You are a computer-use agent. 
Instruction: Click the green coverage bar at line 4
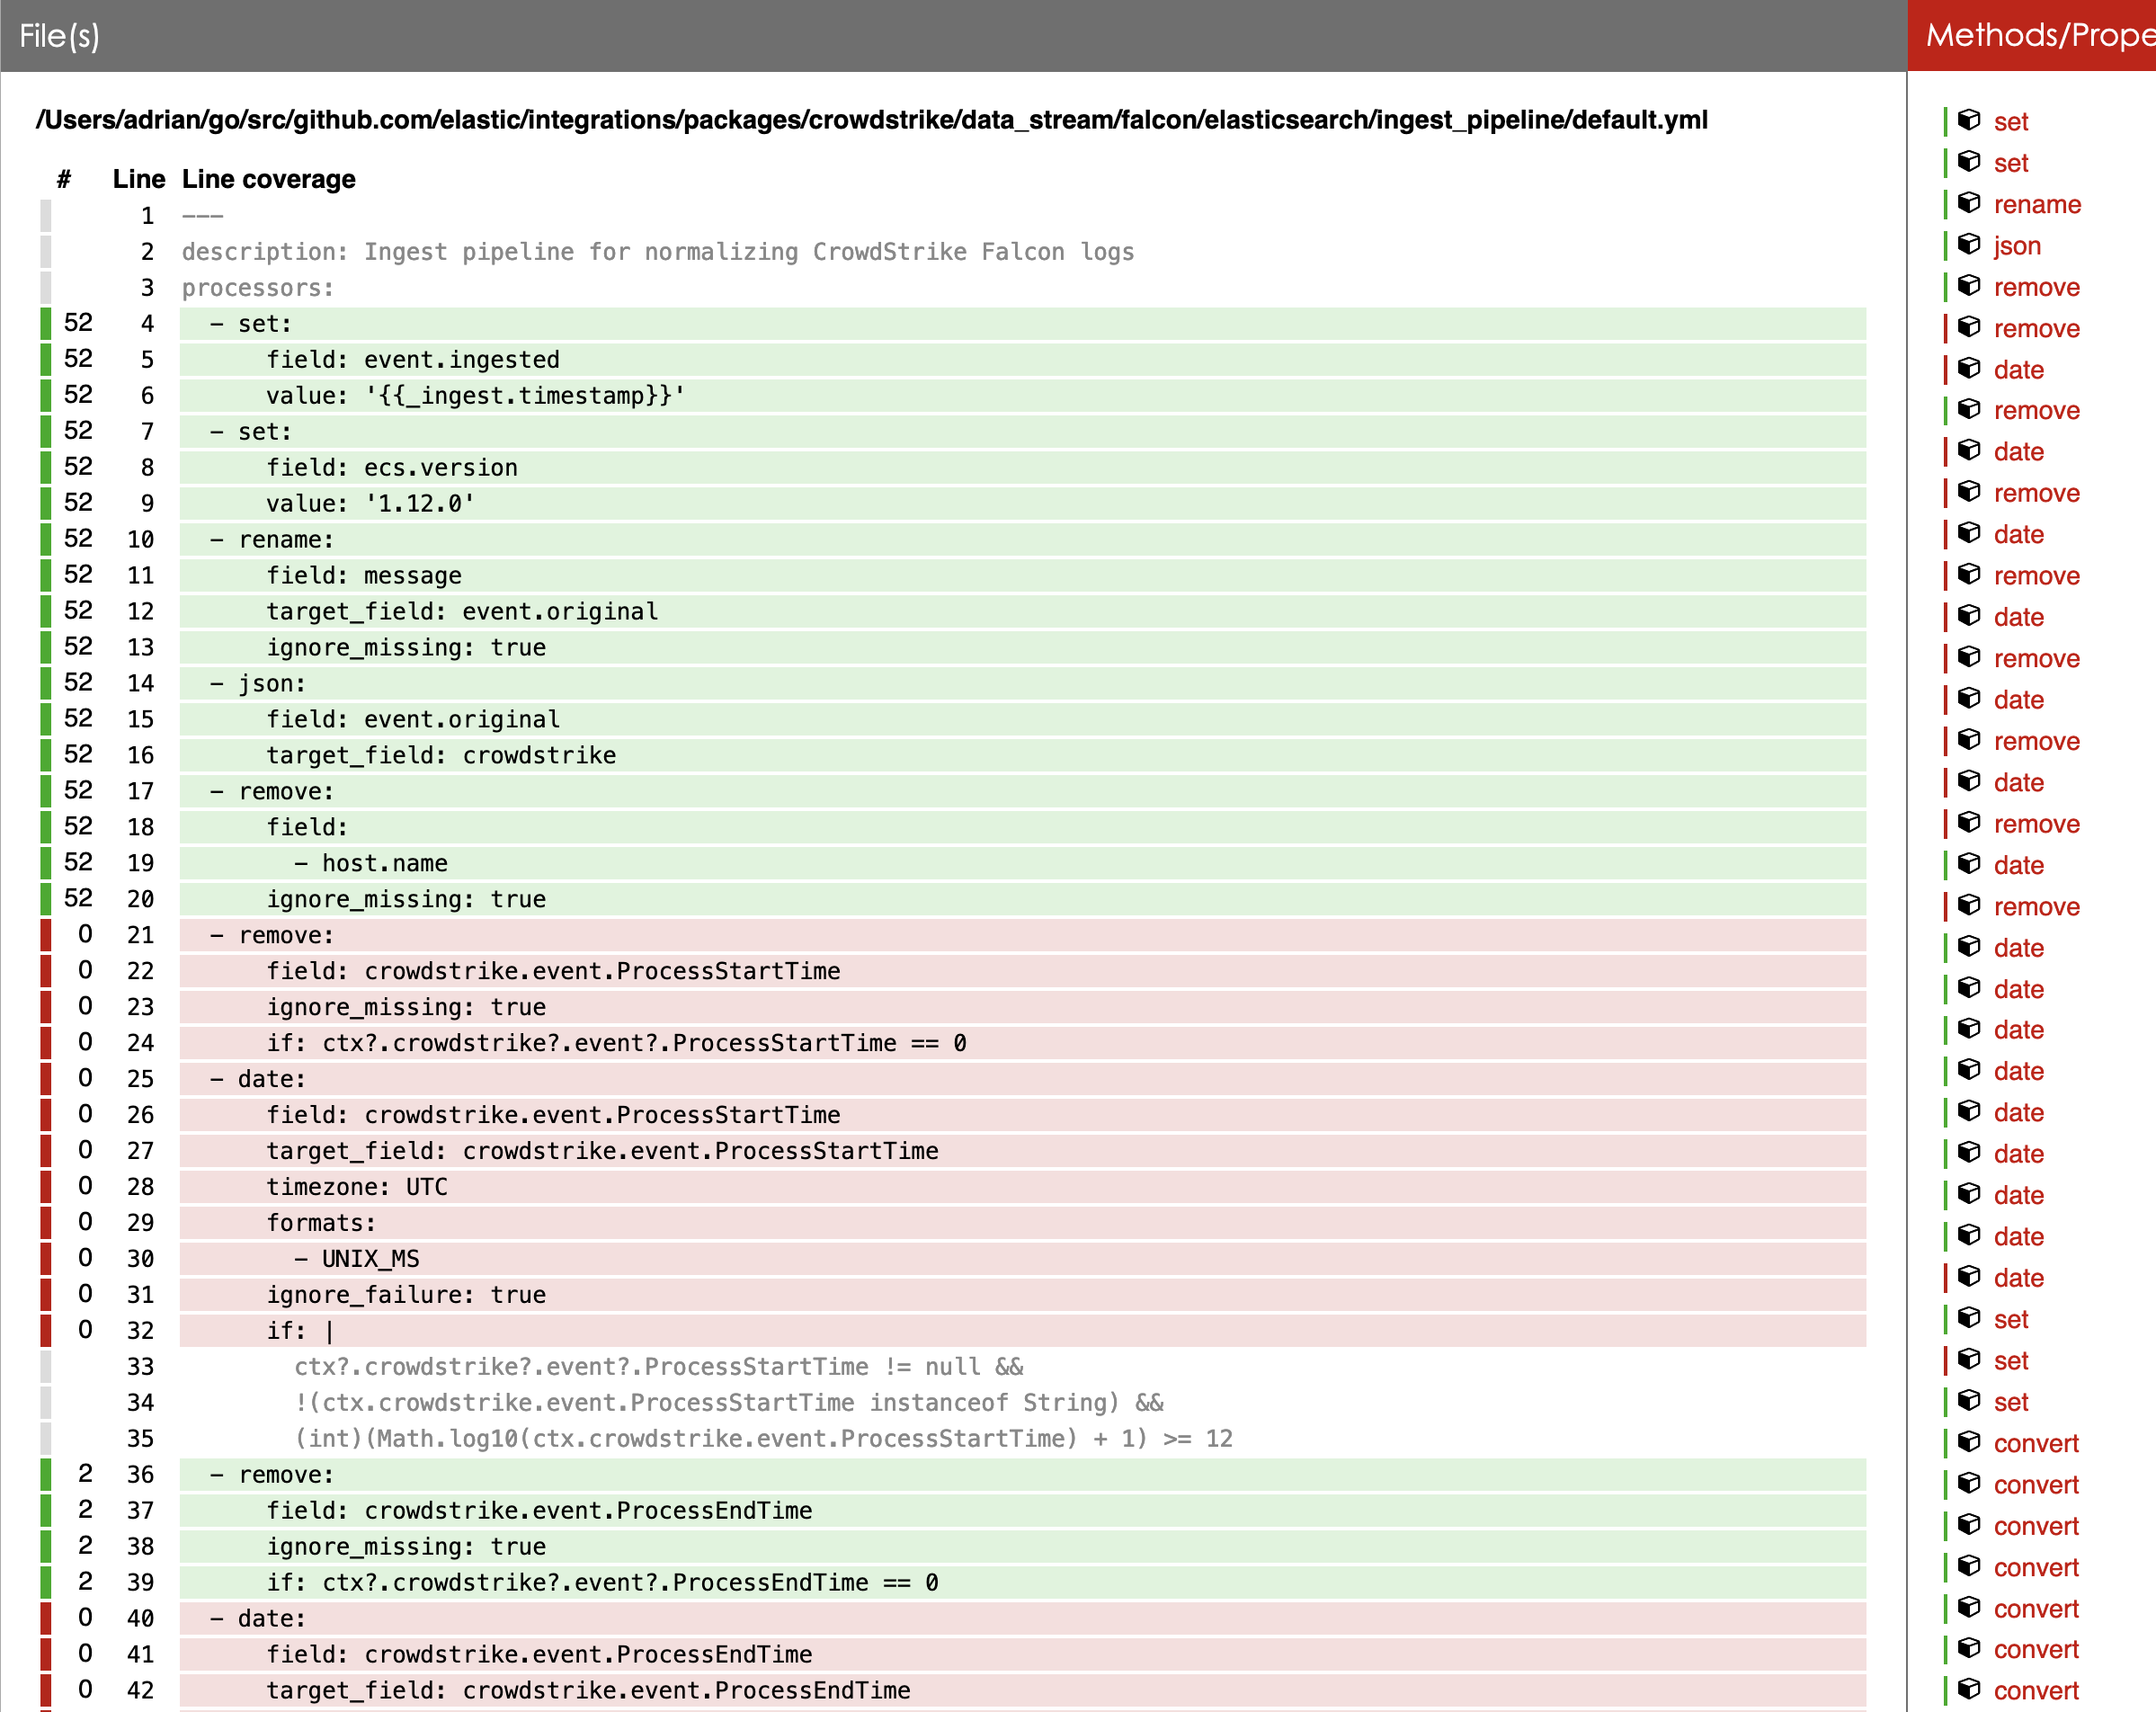coord(46,324)
